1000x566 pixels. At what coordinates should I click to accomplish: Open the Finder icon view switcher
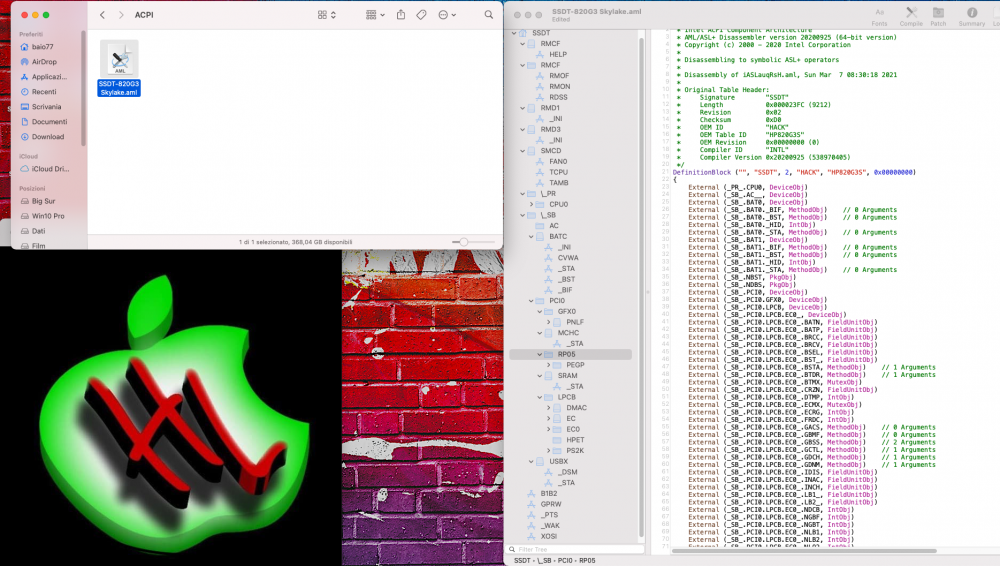(327, 15)
